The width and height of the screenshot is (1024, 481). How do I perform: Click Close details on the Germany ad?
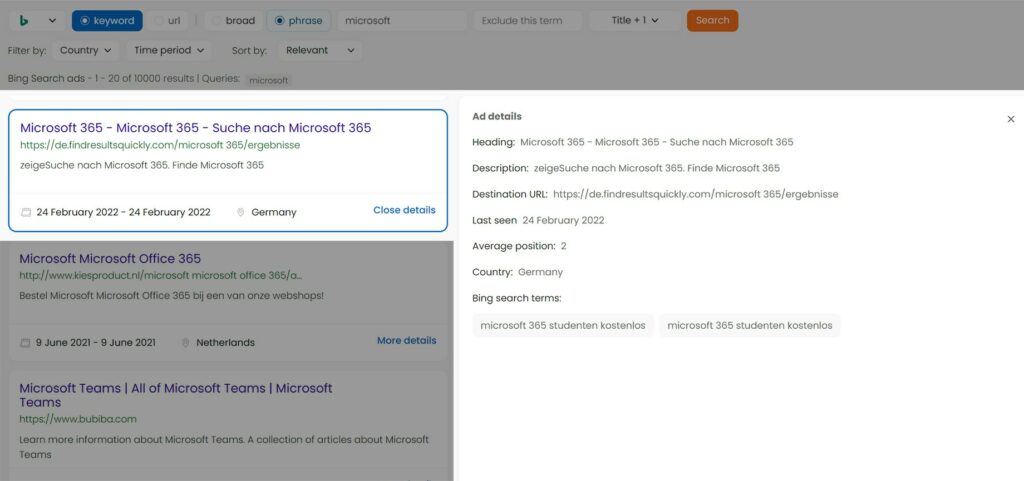[x=404, y=210]
